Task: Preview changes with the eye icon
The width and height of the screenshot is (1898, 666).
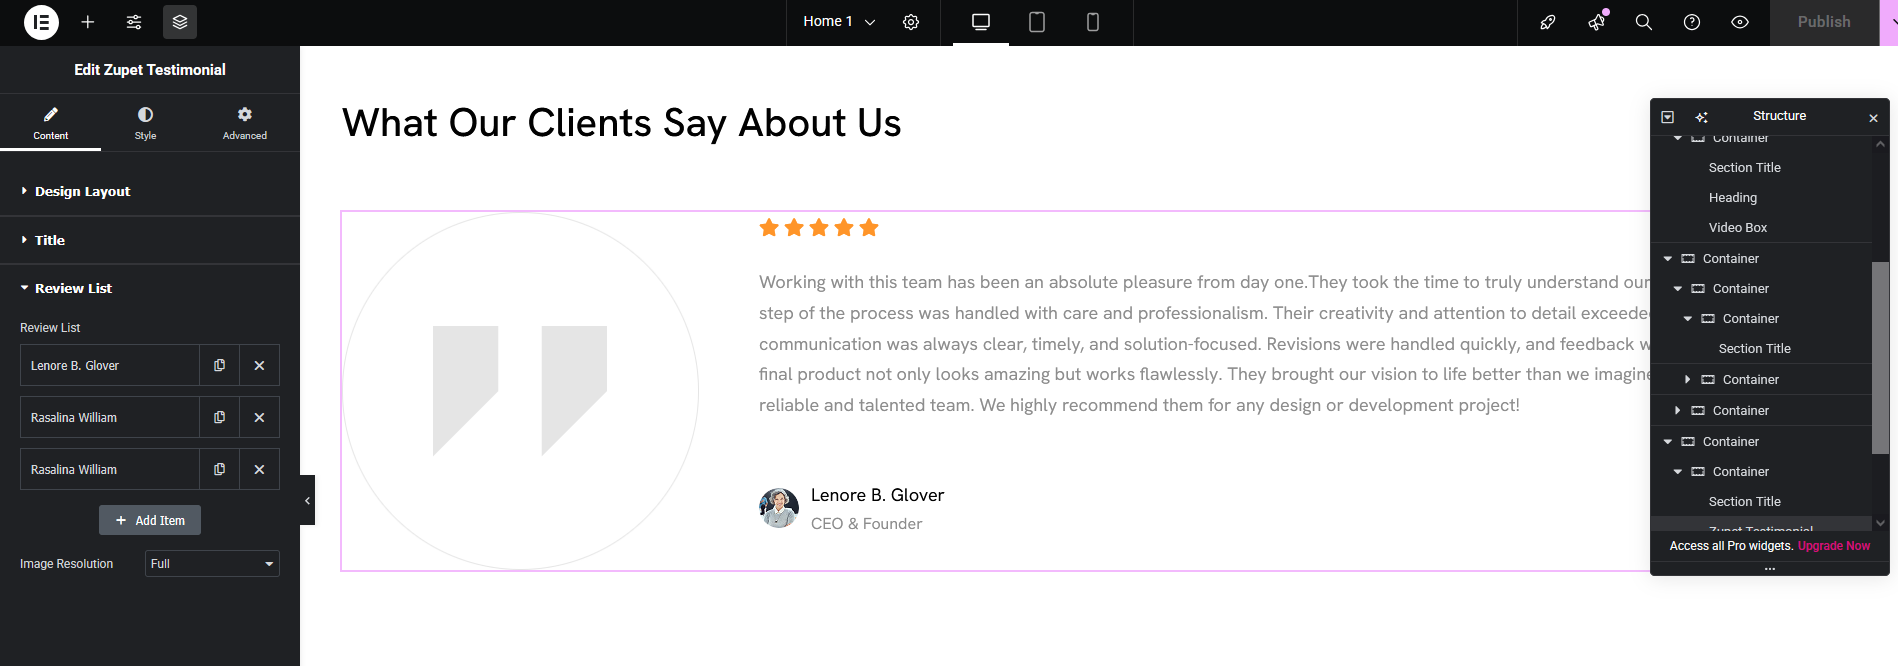Action: point(1740,22)
